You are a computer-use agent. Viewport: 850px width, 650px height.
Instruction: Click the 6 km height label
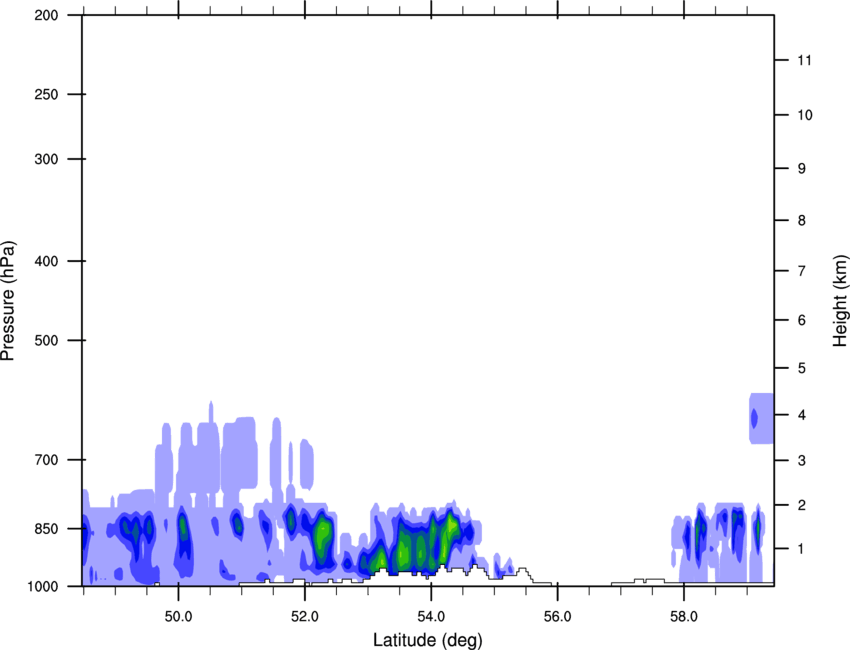point(802,320)
